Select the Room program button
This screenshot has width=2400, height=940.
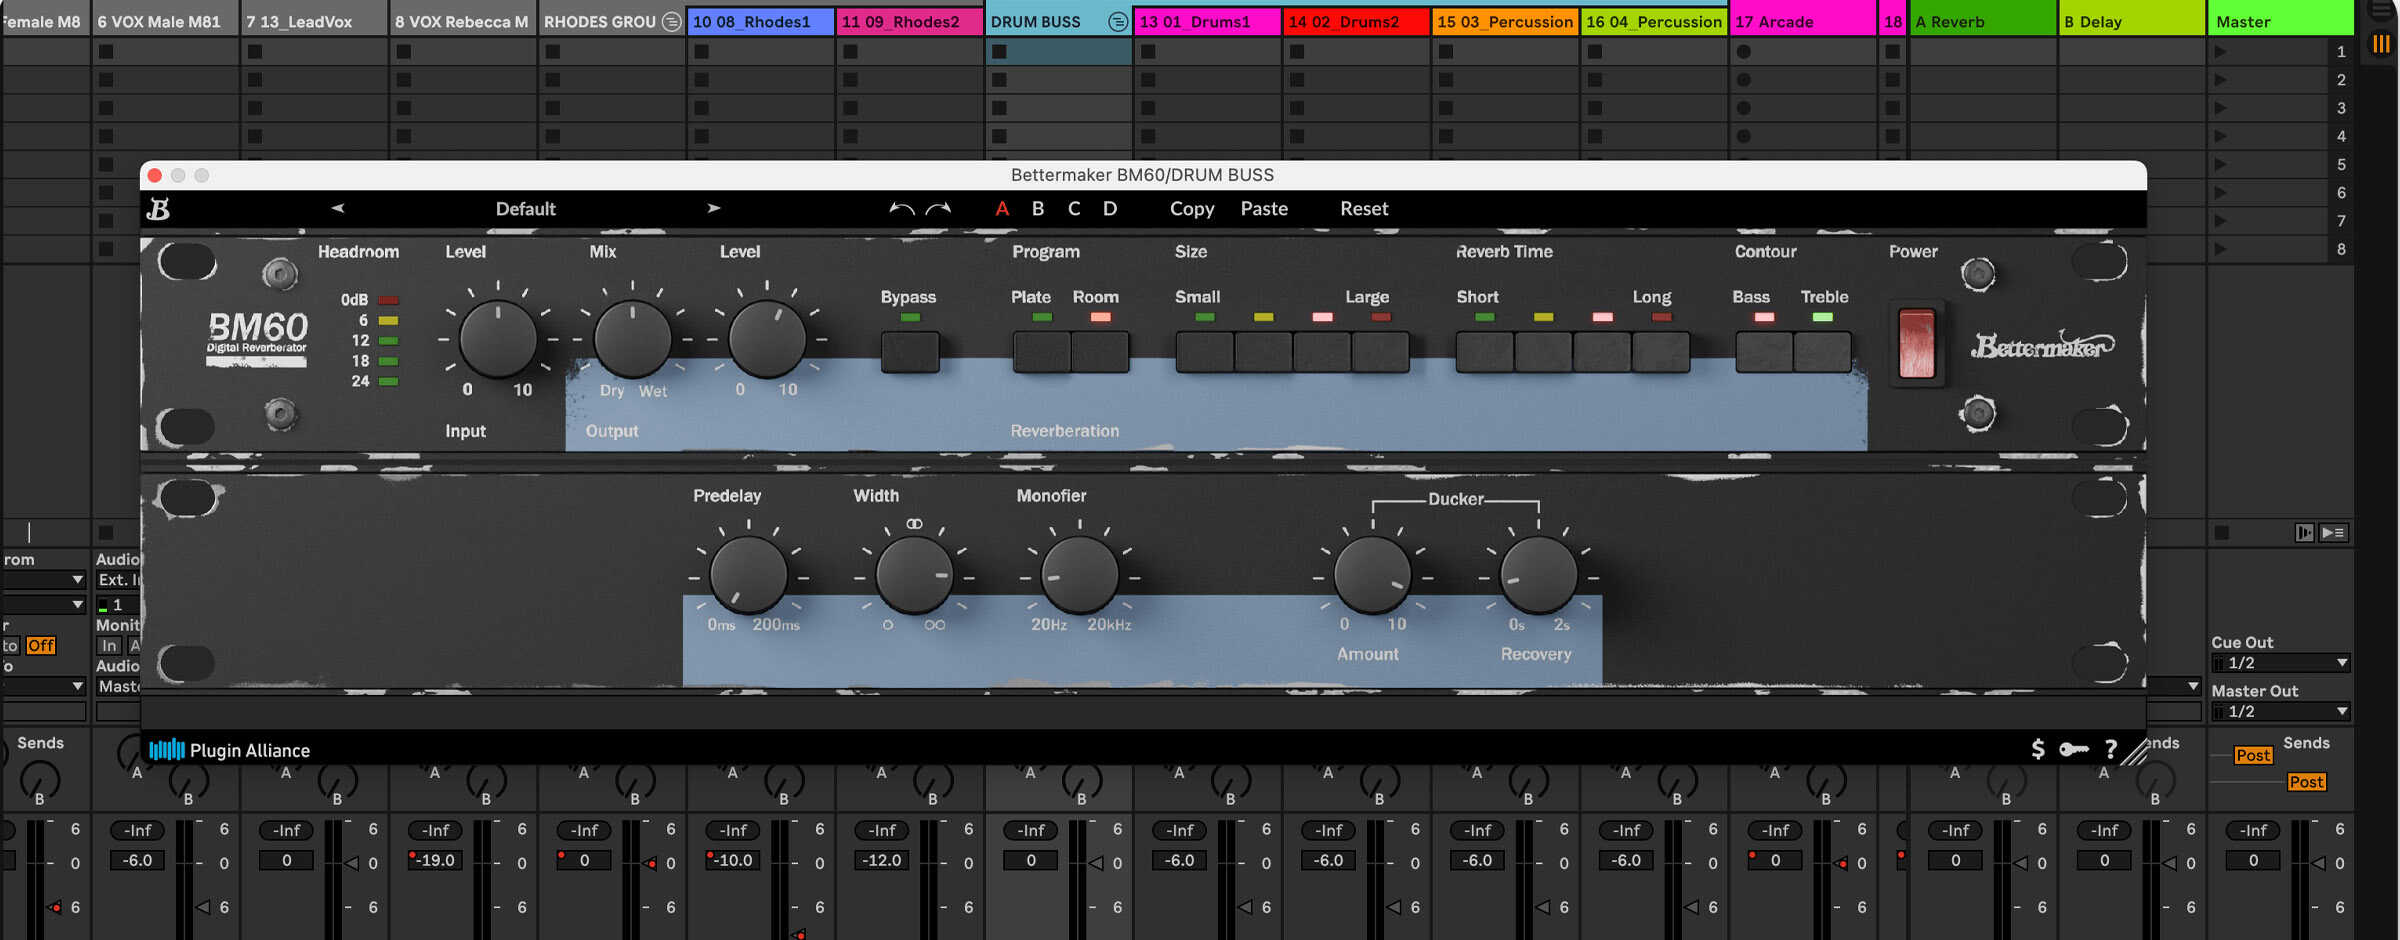[x=1100, y=351]
